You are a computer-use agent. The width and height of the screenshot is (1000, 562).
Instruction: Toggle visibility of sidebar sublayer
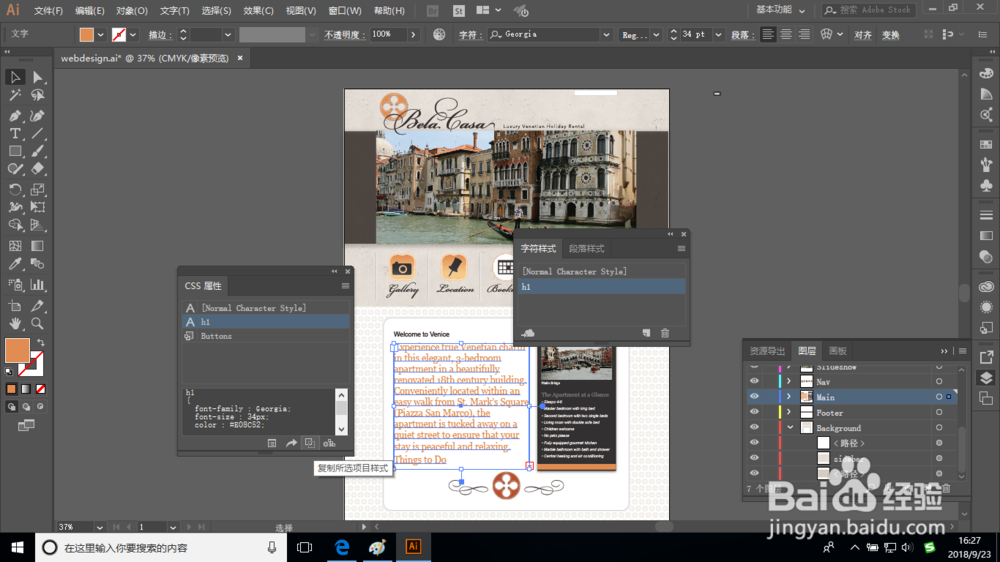pos(754,458)
